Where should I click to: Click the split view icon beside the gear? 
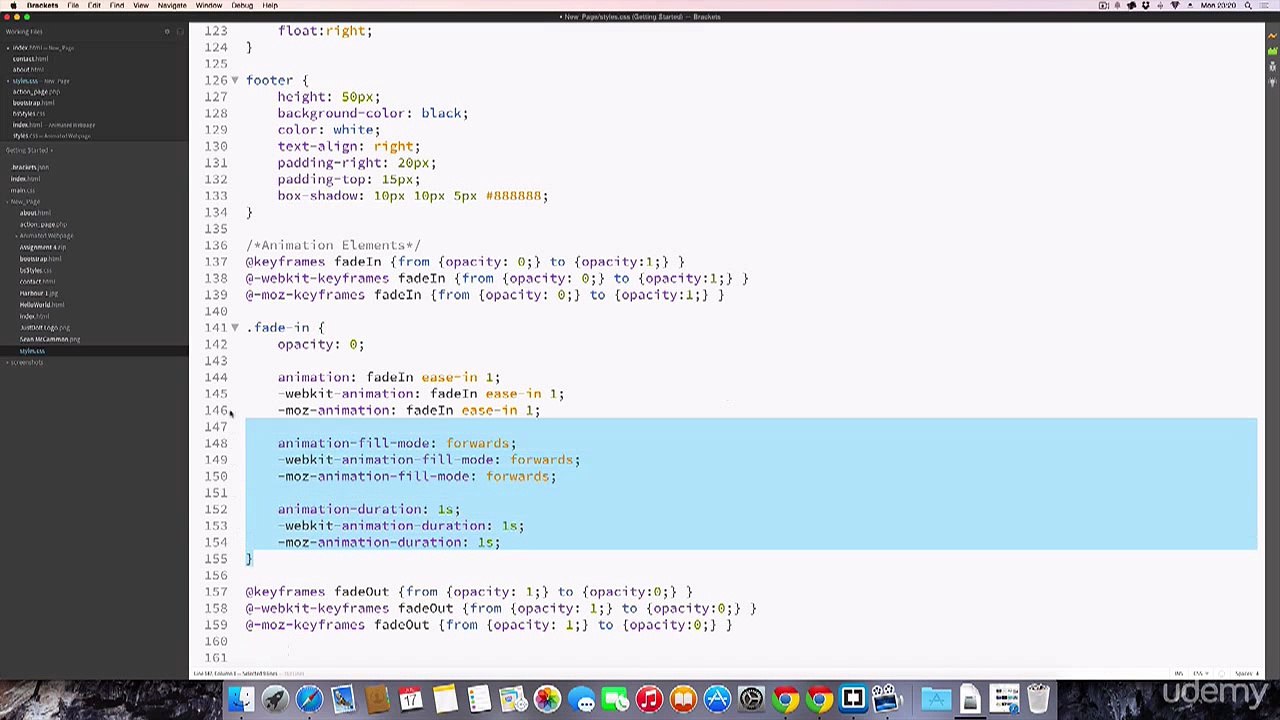179,31
